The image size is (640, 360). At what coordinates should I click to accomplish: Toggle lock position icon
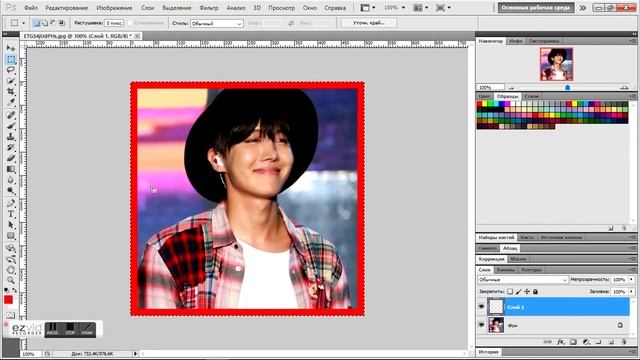(x=527, y=291)
